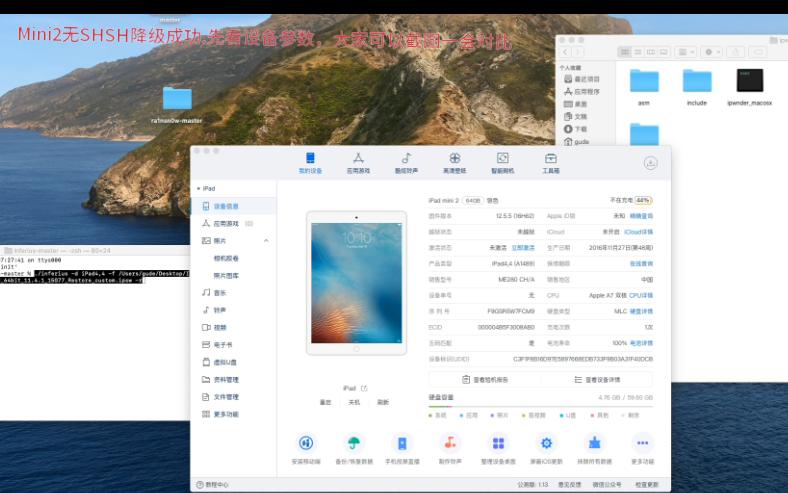Click 查看验机报告 inspection report button
This screenshot has width=788, height=493.
pyautogui.click(x=485, y=379)
